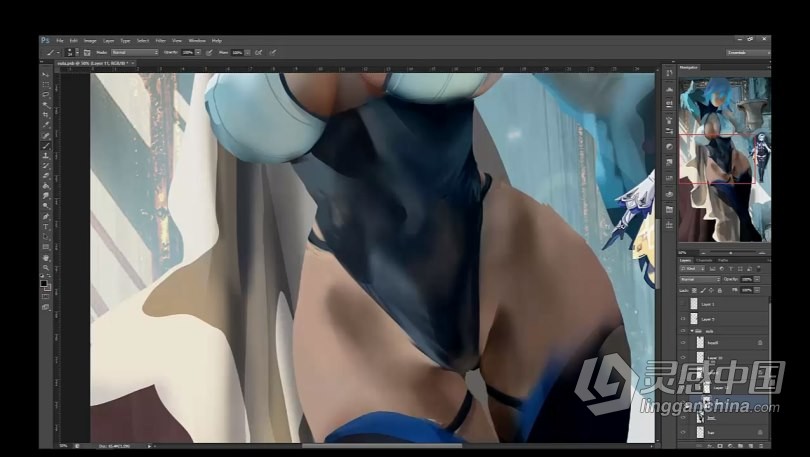This screenshot has height=457, width=810.
Task: Select the Crop tool
Action: (45, 115)
